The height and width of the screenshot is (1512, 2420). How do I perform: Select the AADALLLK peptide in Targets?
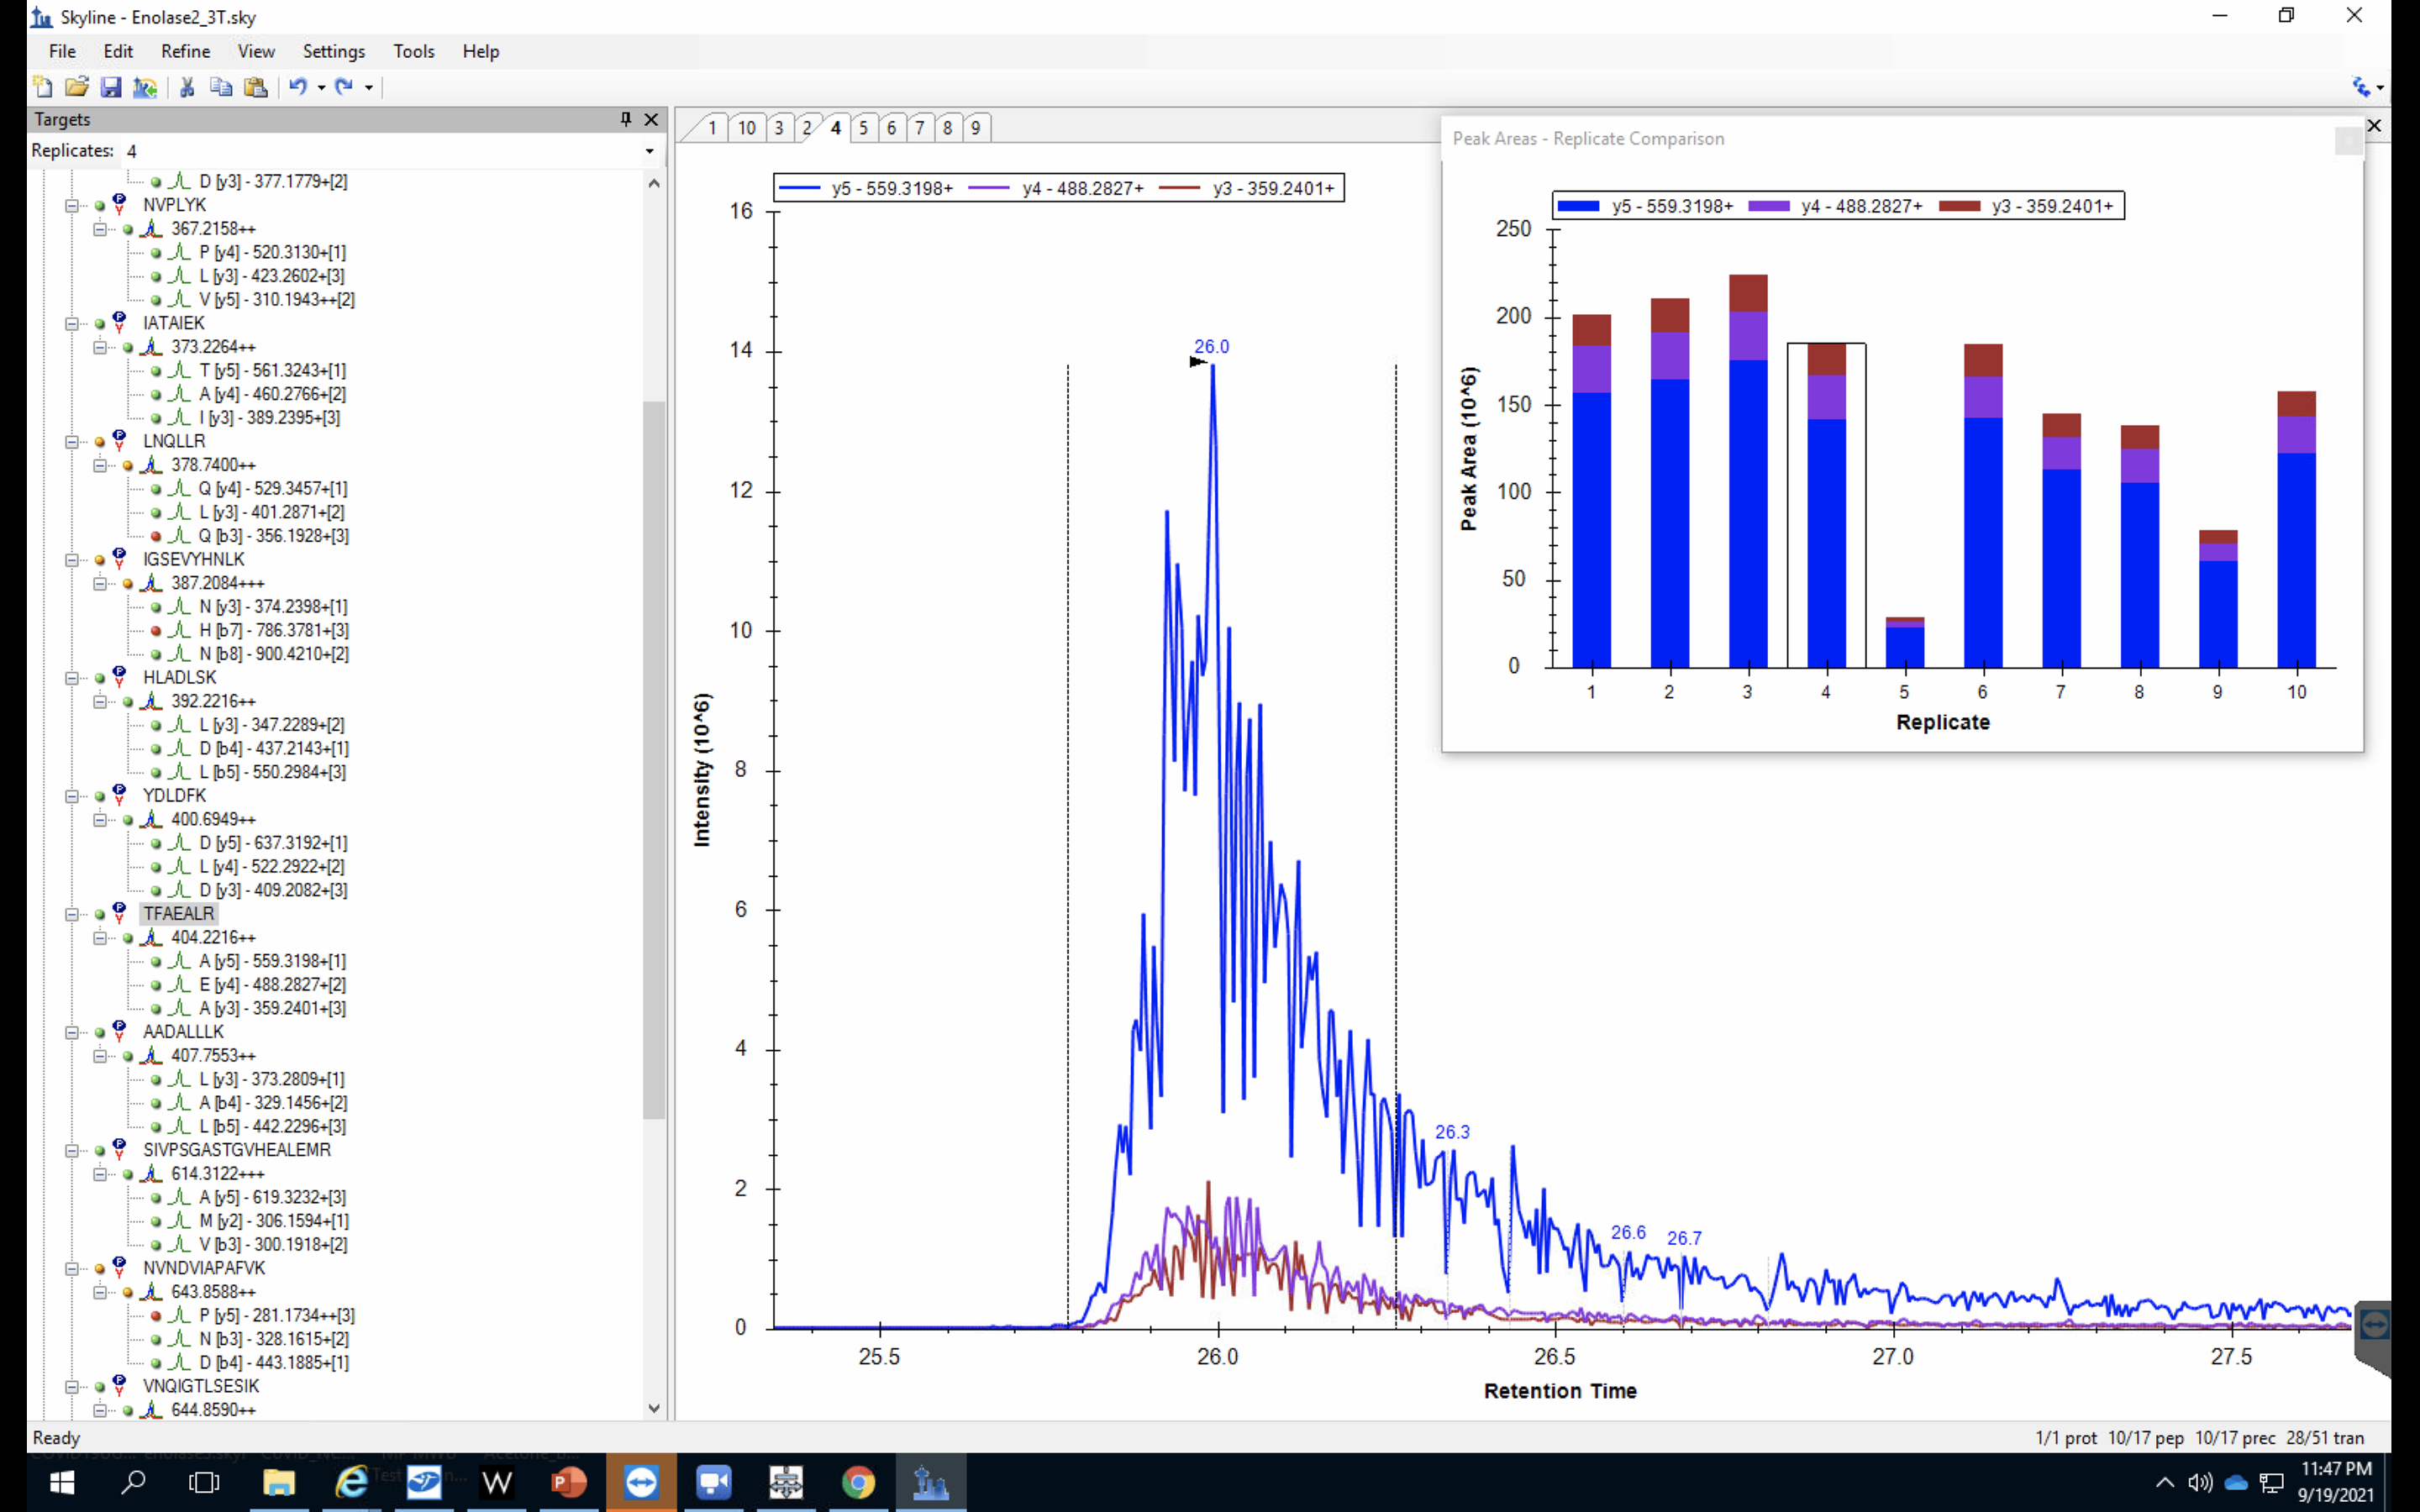(x=183, y=1031)
